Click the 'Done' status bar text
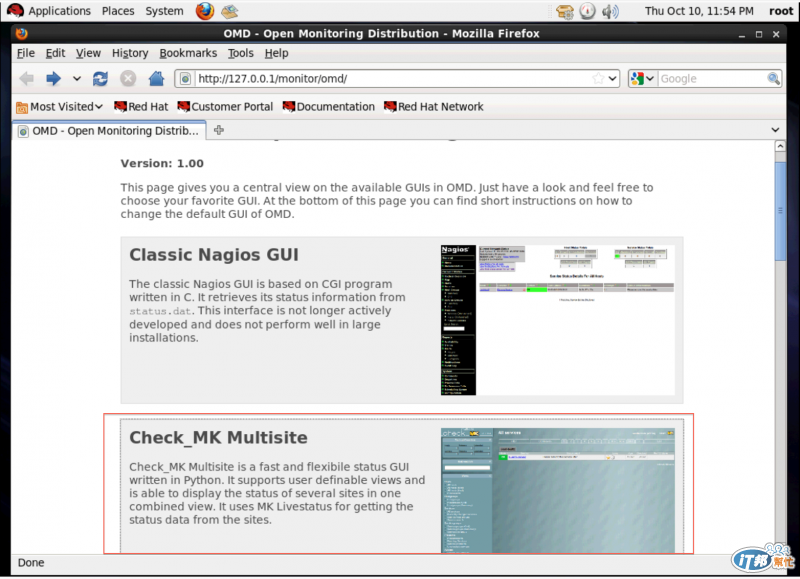 31,563
